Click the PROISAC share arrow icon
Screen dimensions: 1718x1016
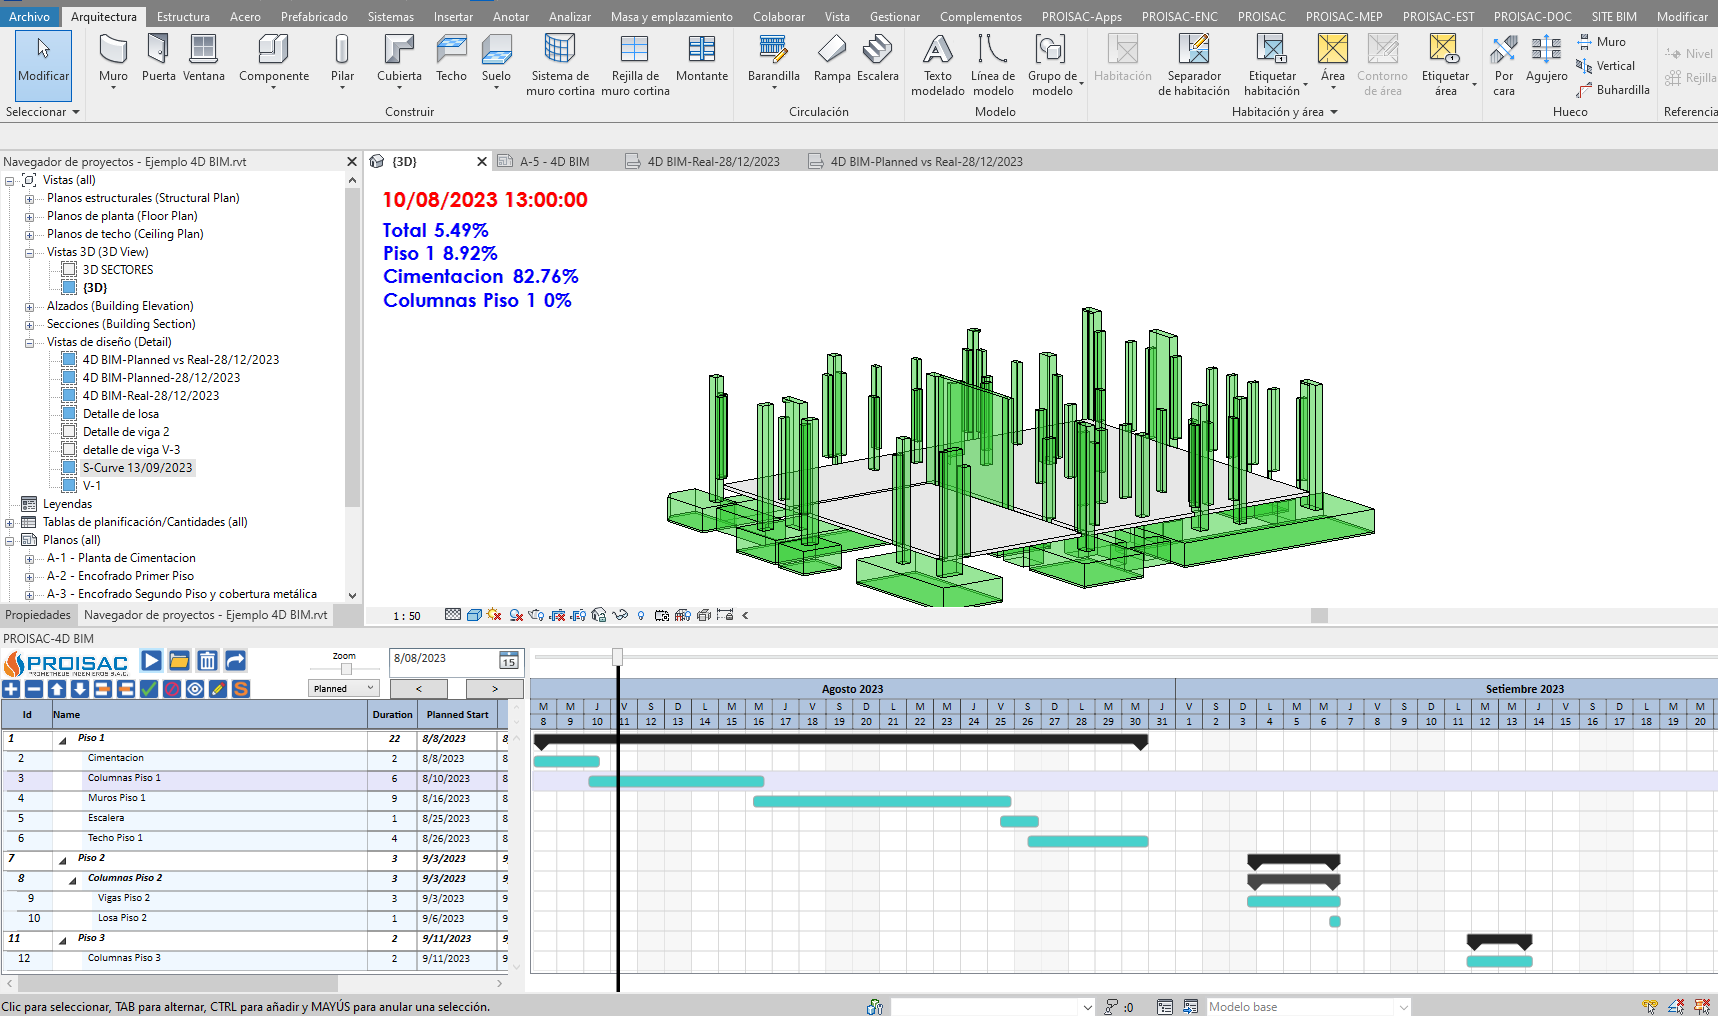click(x=235, y=660)
